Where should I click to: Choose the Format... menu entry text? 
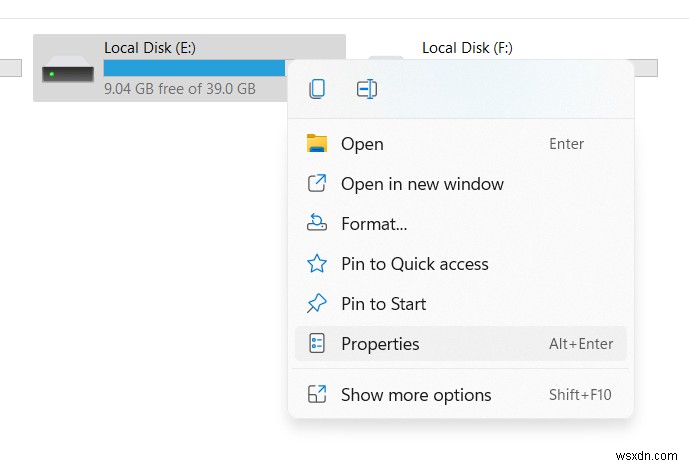click(374, 224)
